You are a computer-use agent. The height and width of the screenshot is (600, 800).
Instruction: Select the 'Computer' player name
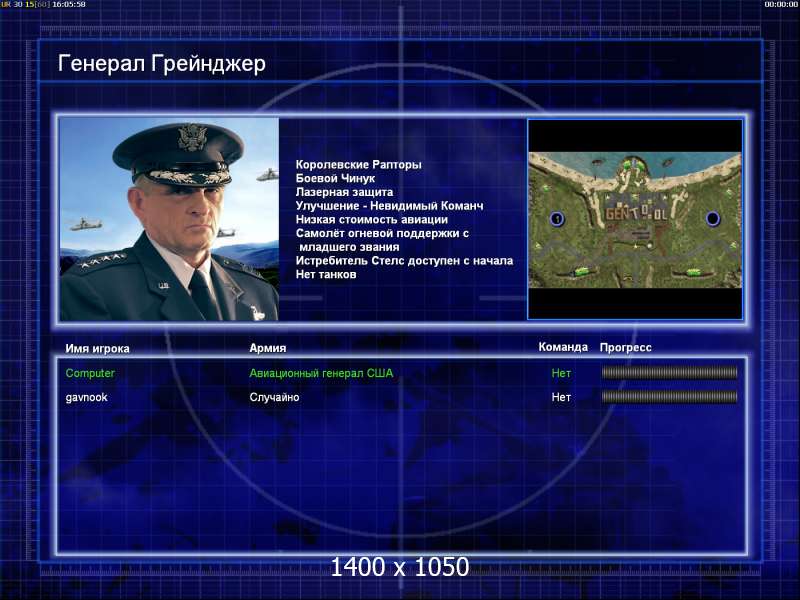(90, 373)
